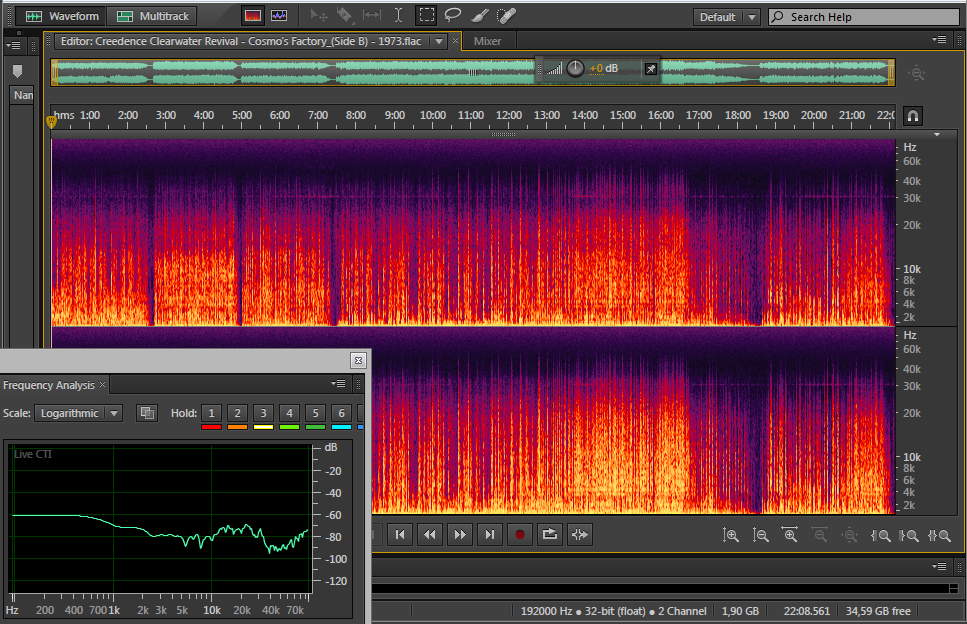Pin the volume HUD overlay
This screenshot has height=624, width=967.
click(651, 69)
